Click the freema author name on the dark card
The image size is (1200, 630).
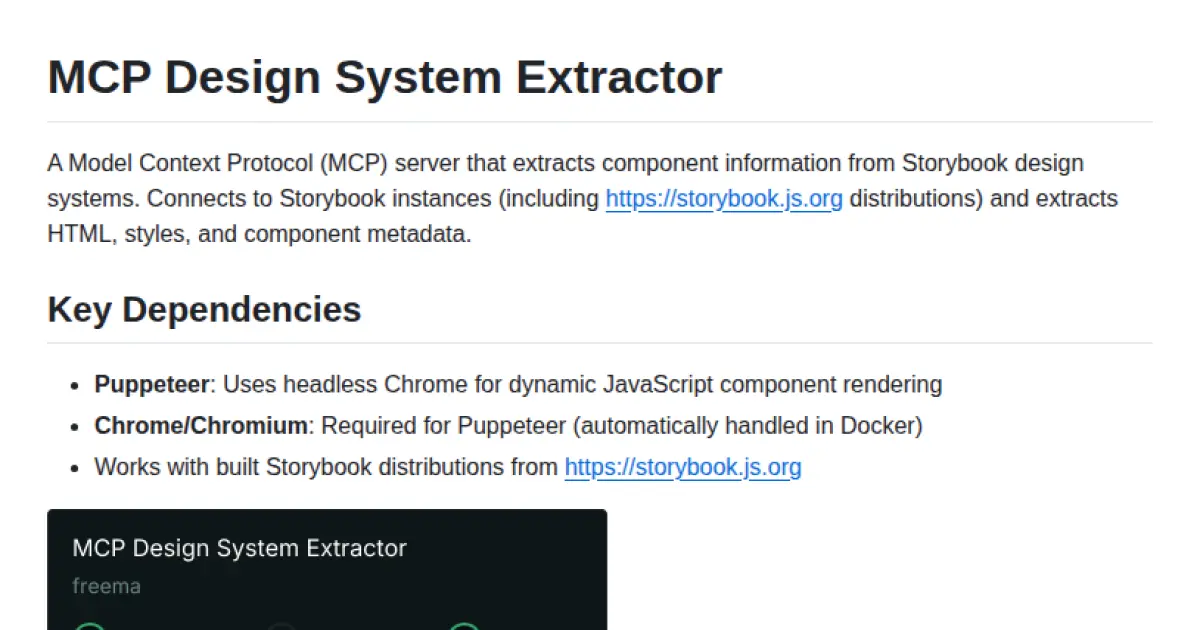click(105, 586)
